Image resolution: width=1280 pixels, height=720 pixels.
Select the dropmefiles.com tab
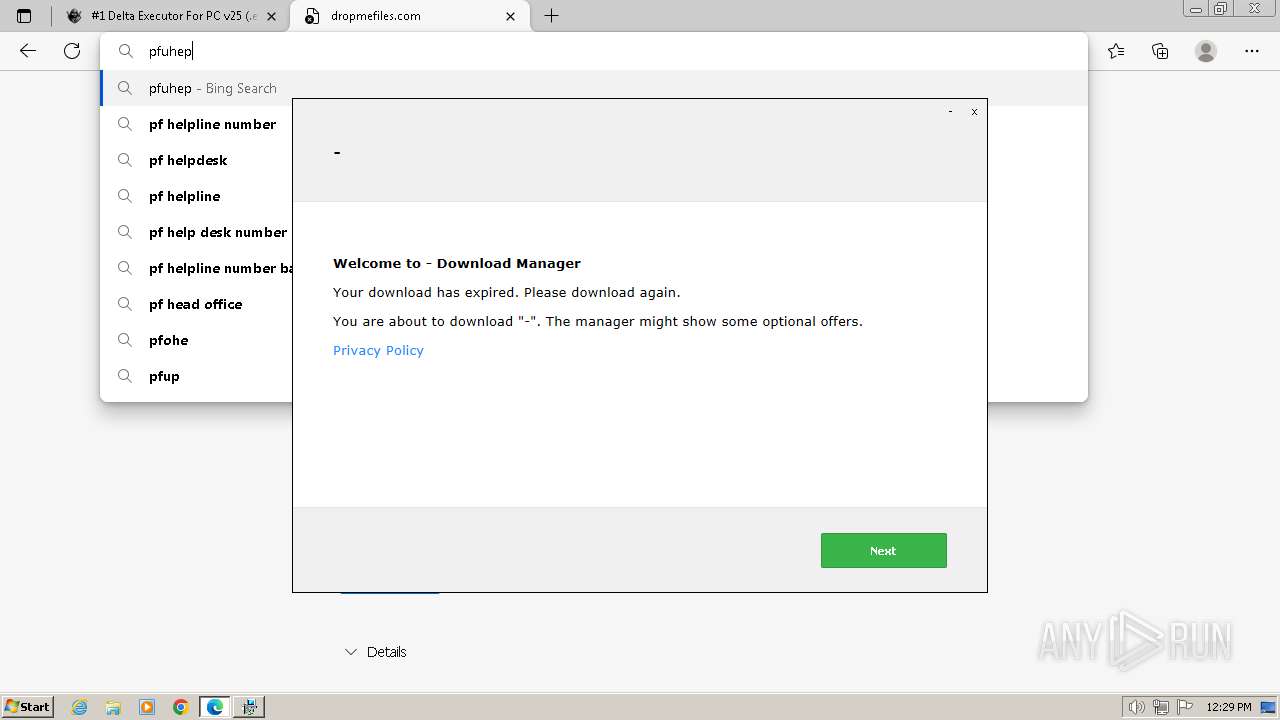click(410, 16)
